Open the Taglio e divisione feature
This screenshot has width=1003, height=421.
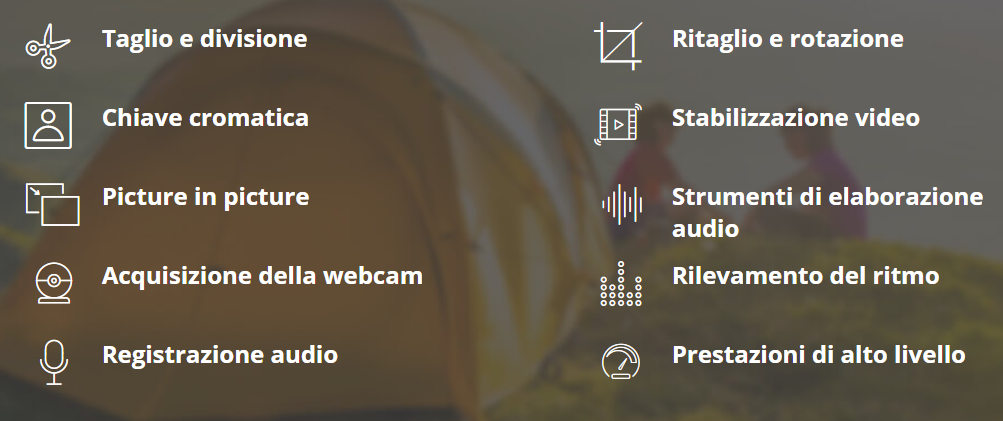pyautogui.click(x=205, y=39)
